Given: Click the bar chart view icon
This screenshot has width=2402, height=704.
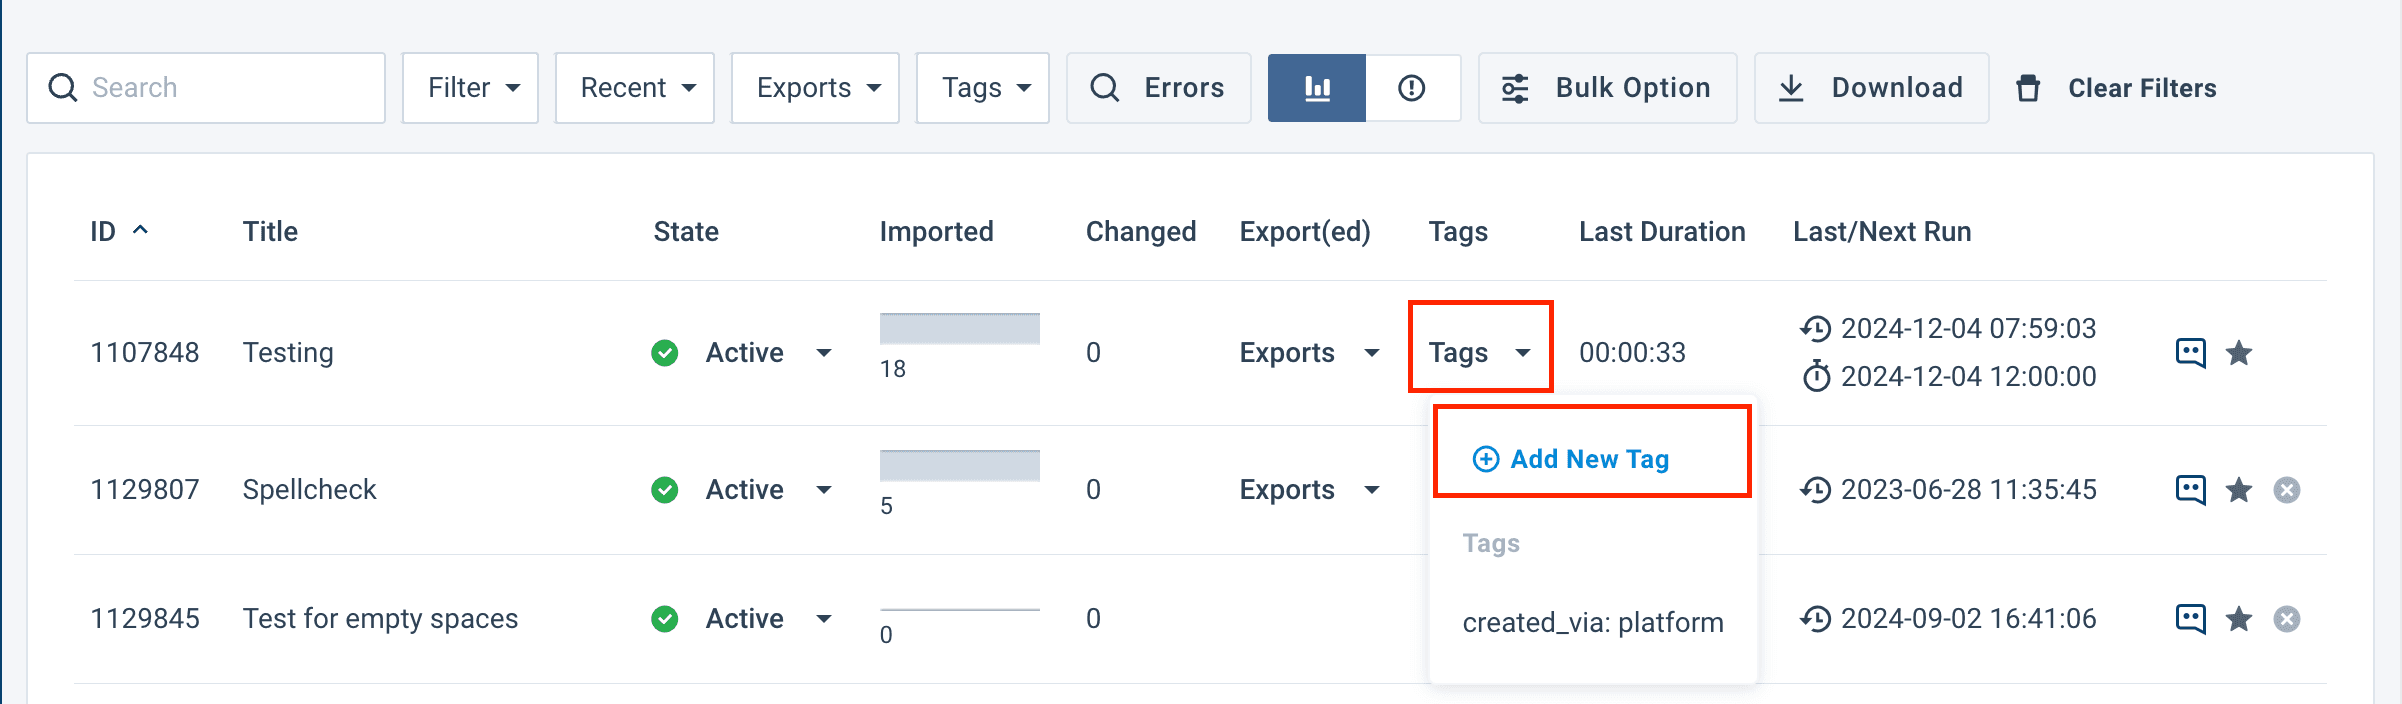Looking at the screenshot, I should click(x=1316, y=88).
